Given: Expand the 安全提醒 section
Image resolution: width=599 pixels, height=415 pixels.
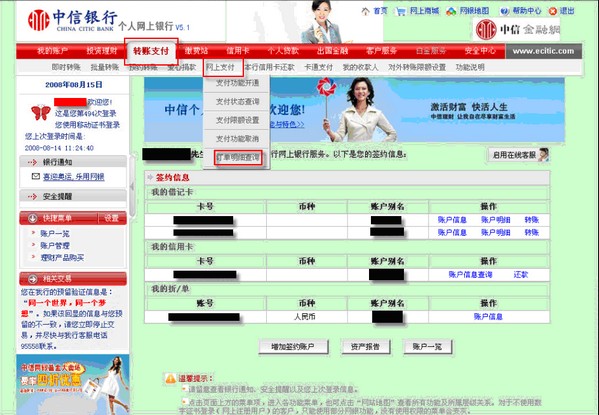Looking at the screenshot, I should pyautogui.click(x=73, y=196).
